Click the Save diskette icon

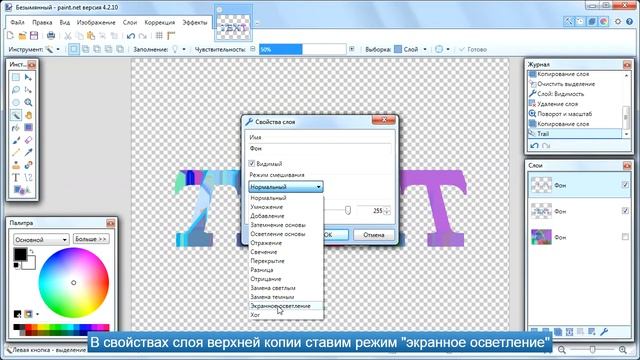coord(34,36)
